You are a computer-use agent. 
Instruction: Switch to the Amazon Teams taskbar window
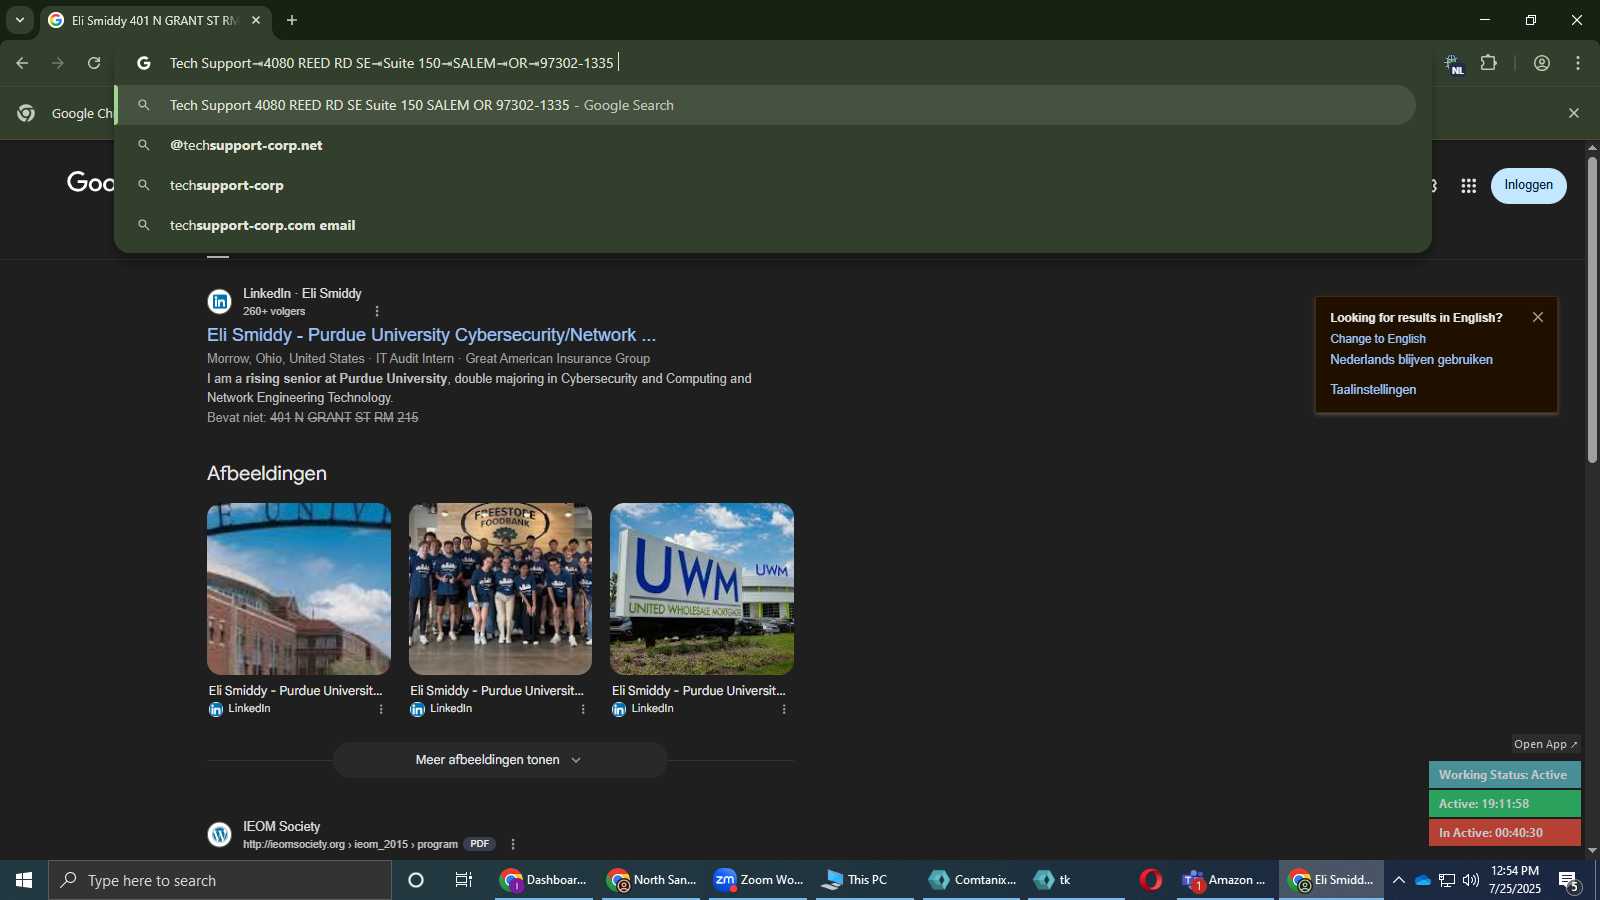tap(1225, 880)
